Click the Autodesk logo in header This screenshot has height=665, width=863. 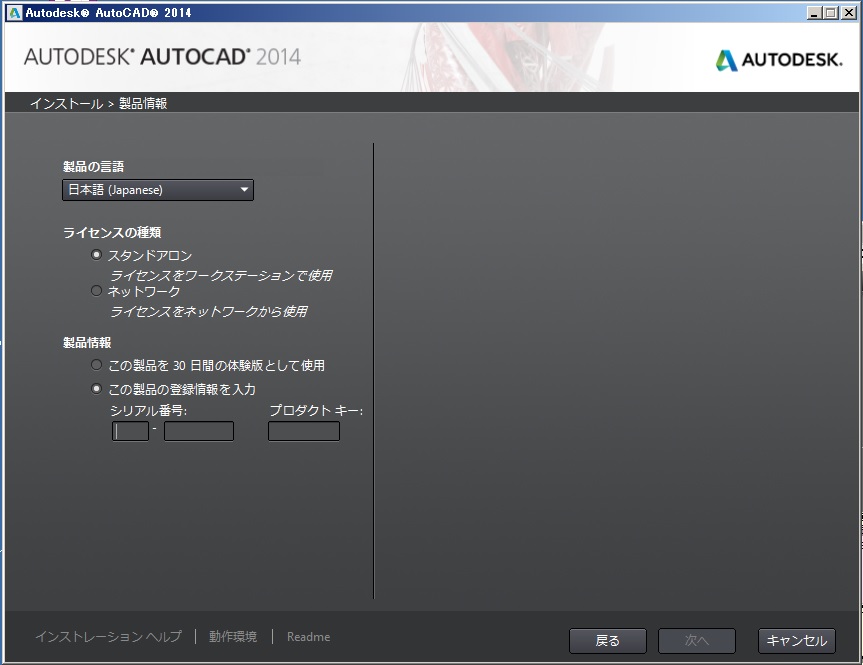tap(779, 59)
